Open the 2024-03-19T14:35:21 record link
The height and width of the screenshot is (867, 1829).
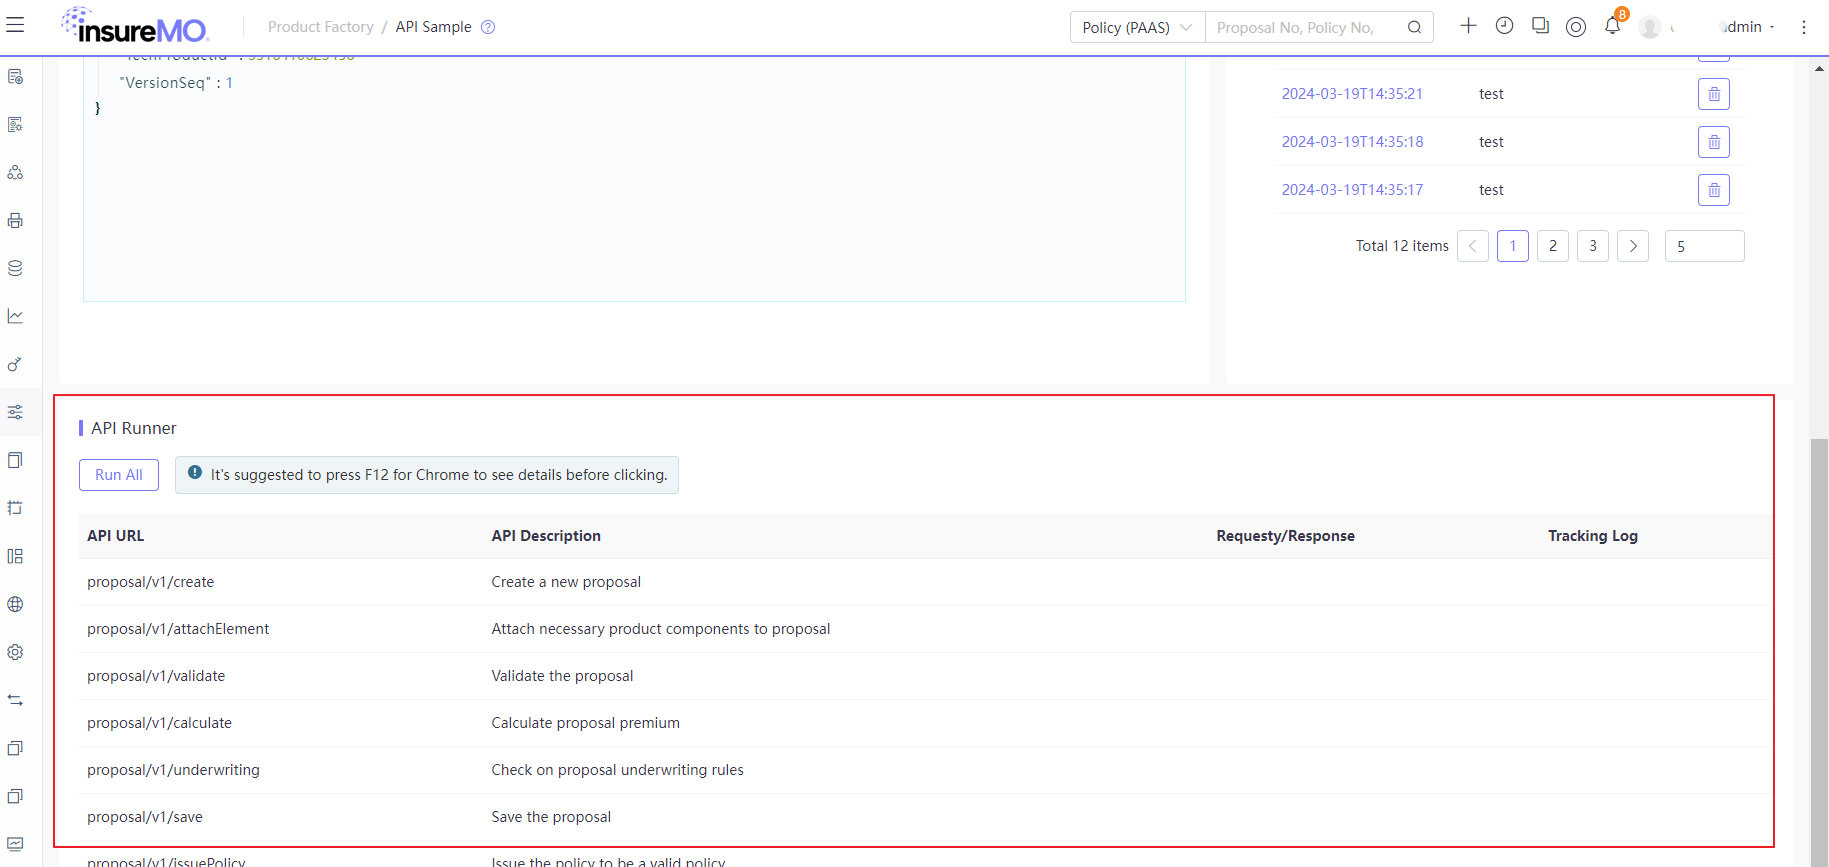[1352, 94]
